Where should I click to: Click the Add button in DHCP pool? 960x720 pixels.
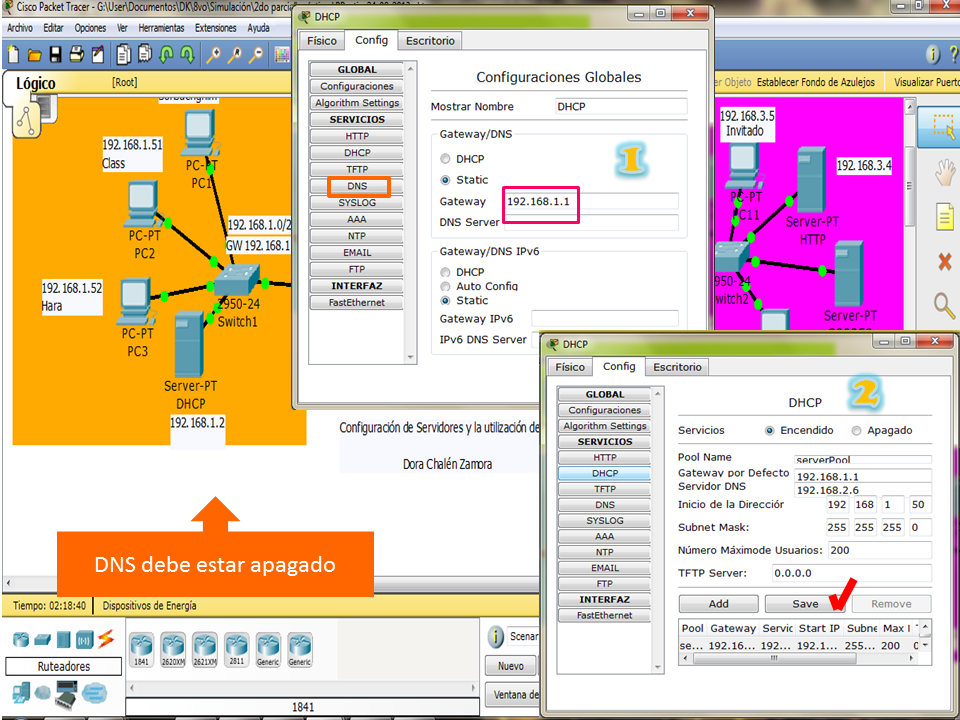pos(718,604)
